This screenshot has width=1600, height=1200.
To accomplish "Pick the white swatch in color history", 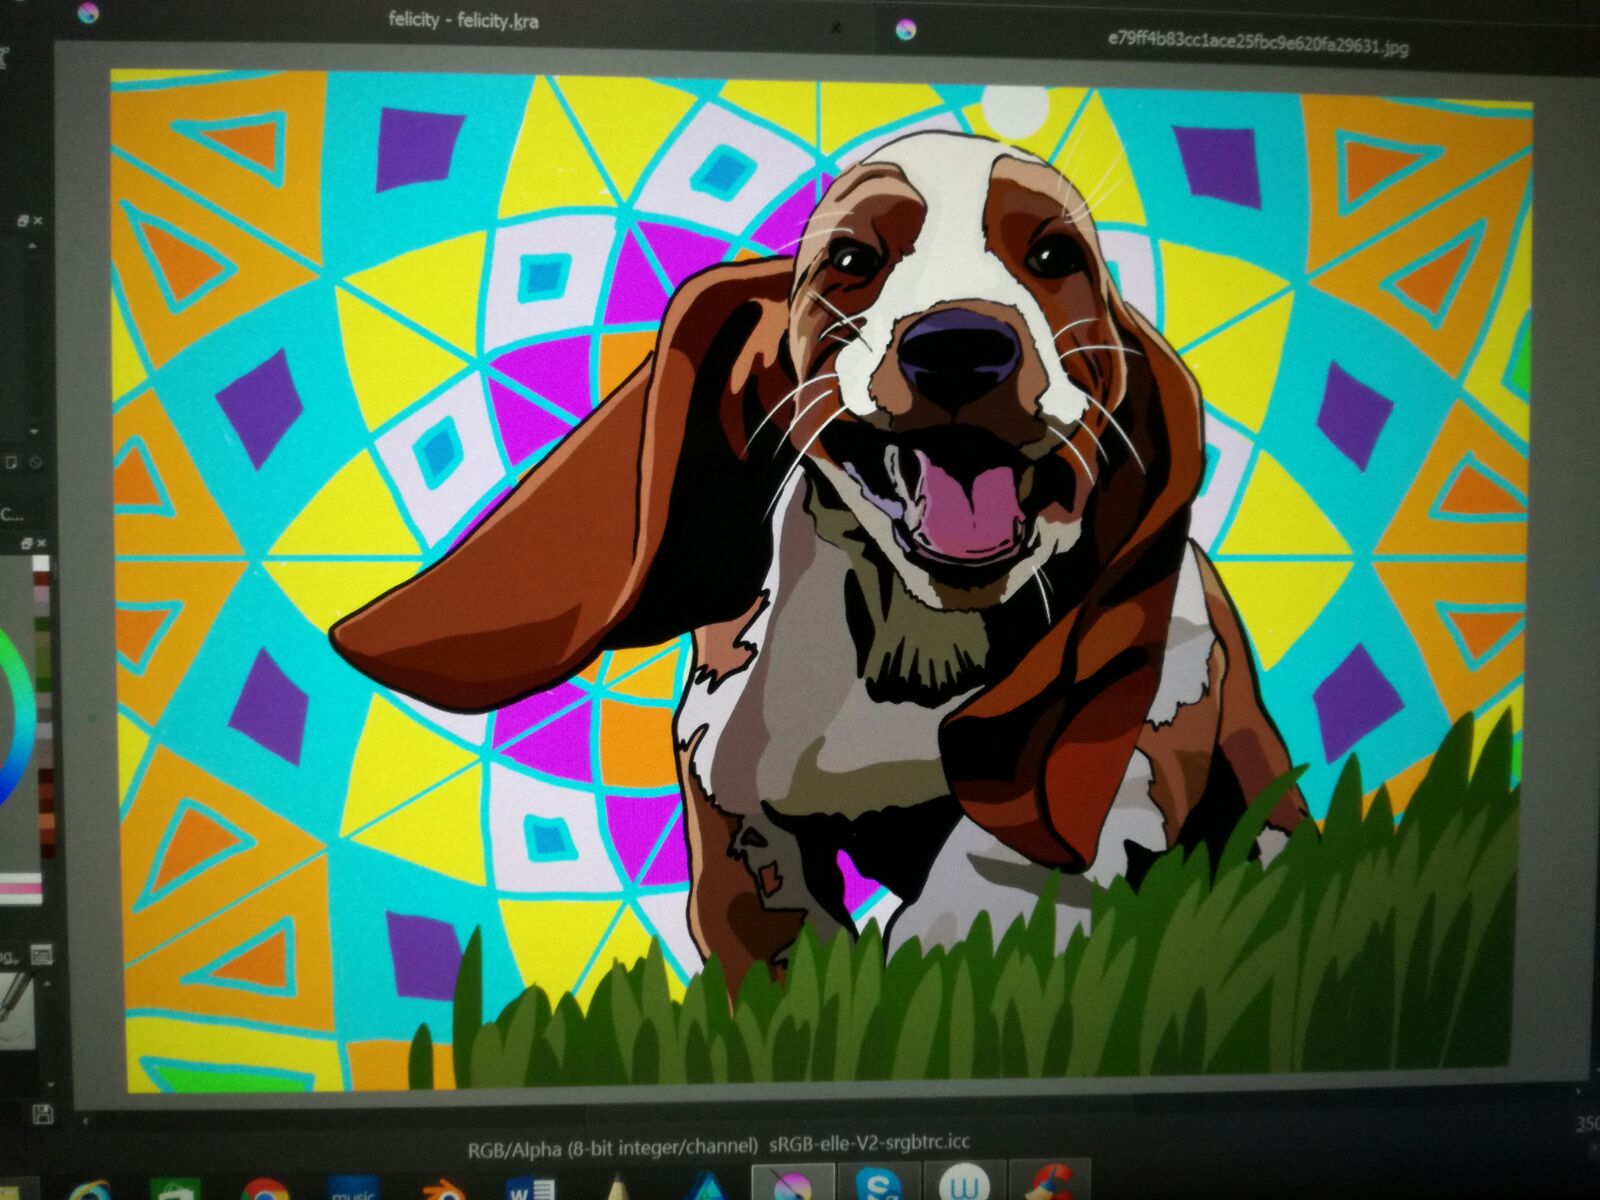I will 41,564.
